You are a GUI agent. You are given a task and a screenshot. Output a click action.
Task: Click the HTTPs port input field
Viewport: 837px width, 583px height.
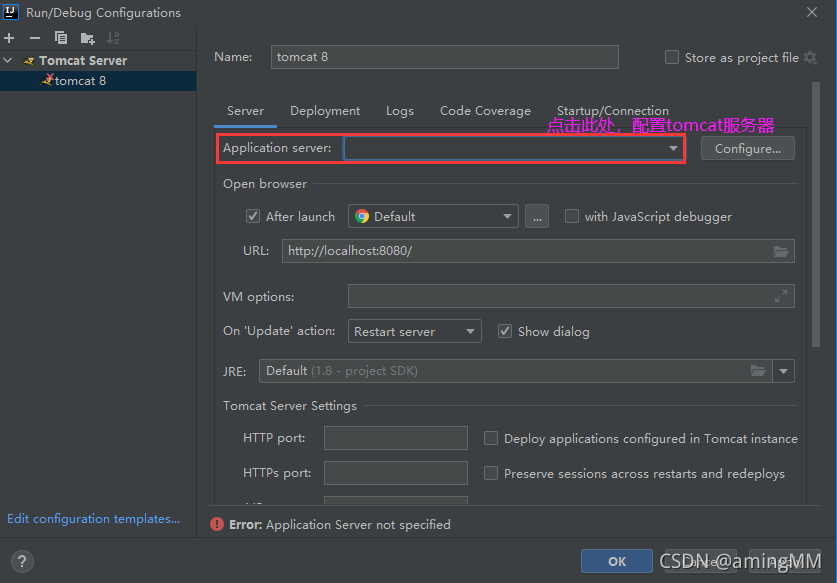click(396, 473)
